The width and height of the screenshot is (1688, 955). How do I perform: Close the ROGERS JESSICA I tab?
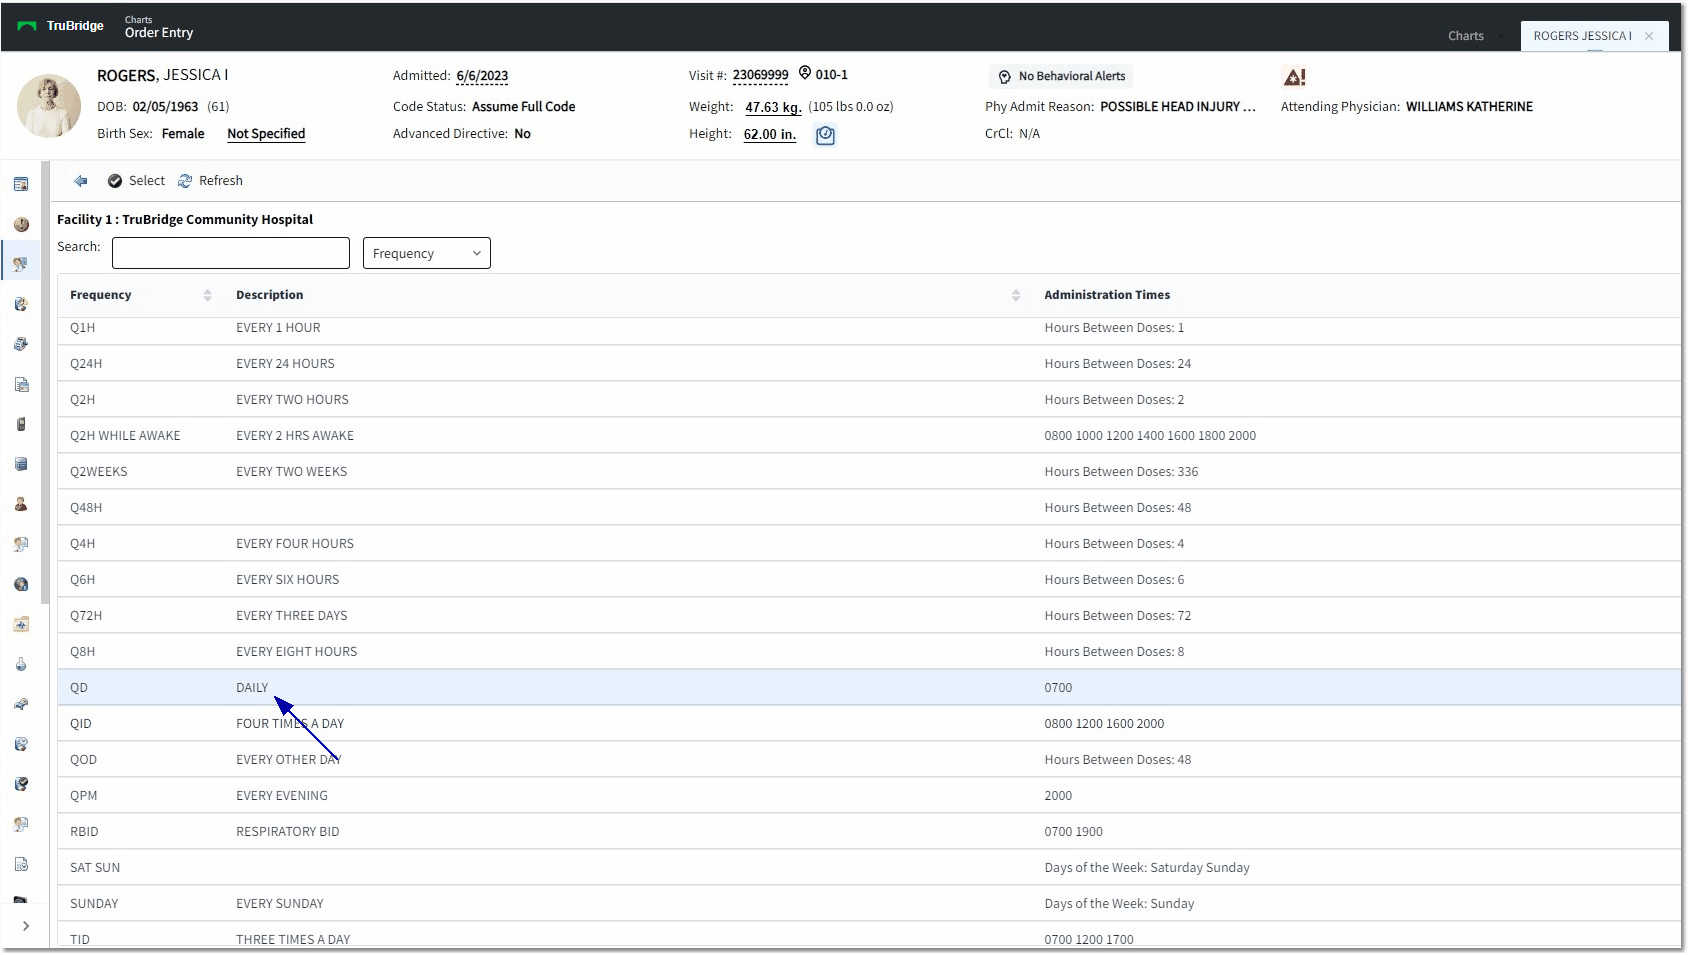1649,36
